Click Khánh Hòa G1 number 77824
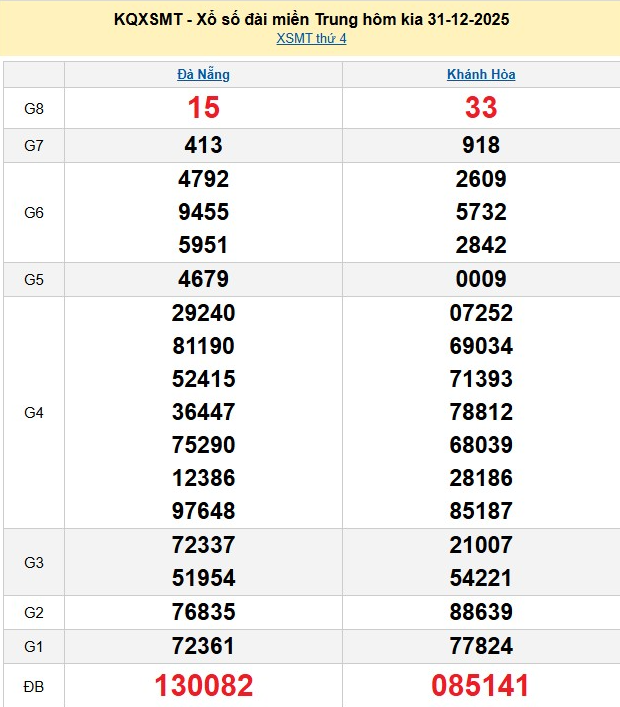The image size is (620, 707). click(481, 645)
